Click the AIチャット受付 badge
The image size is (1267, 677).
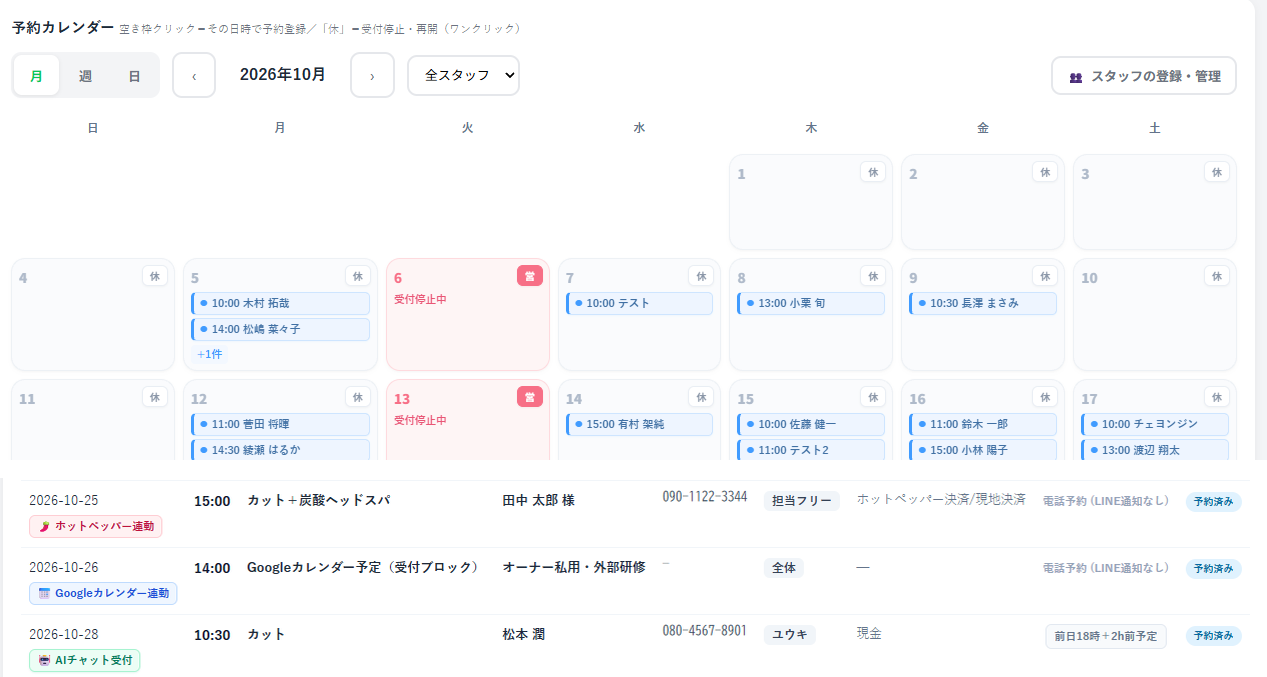point(85,660)
